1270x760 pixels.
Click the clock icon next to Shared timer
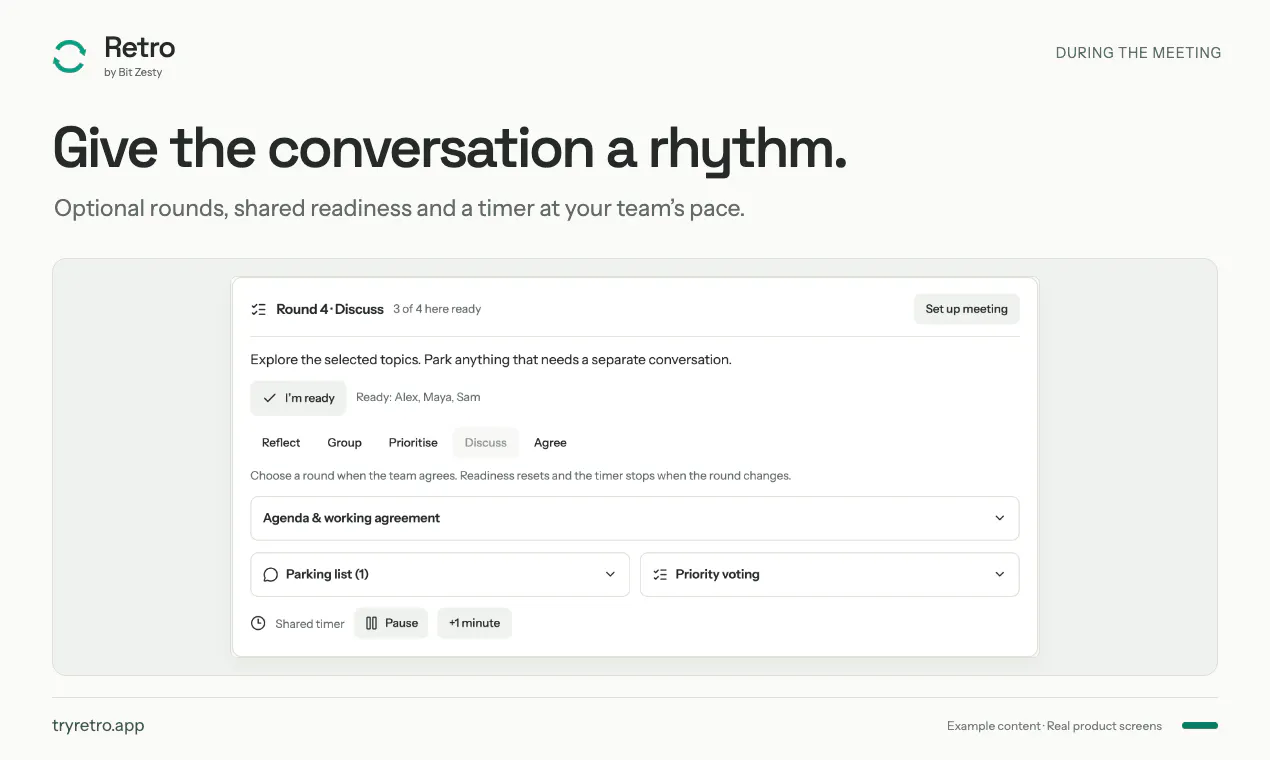pos(258,623)
